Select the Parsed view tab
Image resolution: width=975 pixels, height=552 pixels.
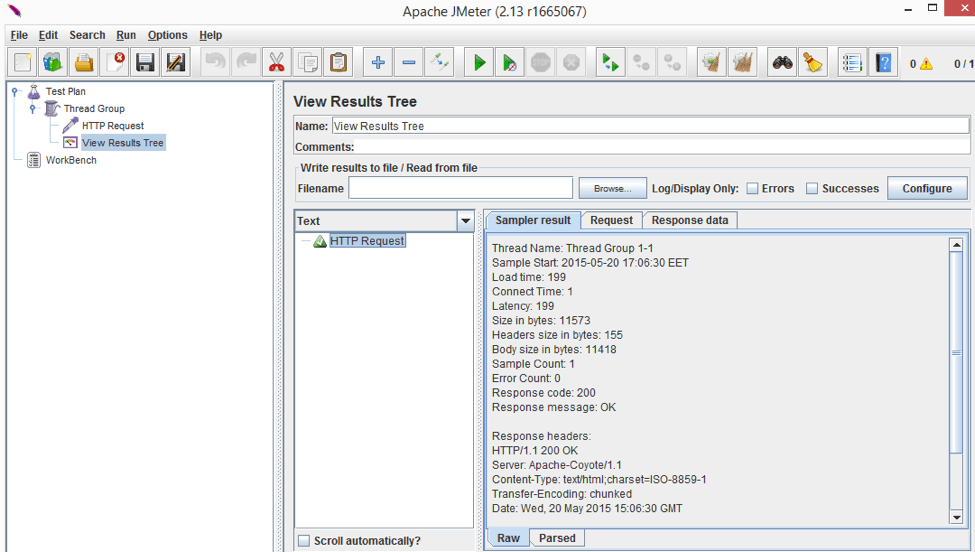tap(557, 538)
